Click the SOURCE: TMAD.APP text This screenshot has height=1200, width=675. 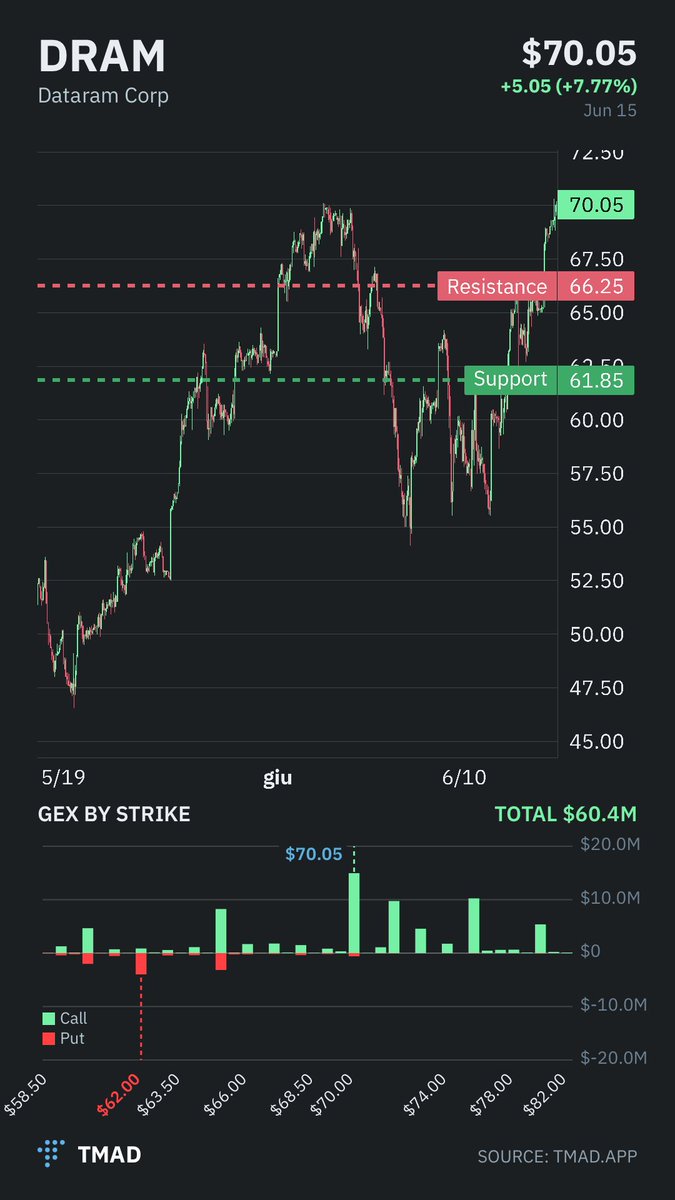pyautogui.click(x=557, y=1156)
